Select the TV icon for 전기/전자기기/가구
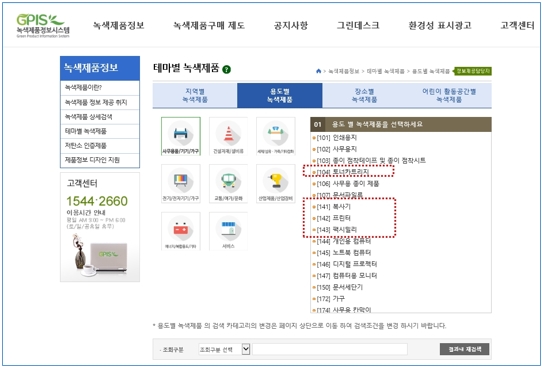The height and width of the screenshot is (367, 542). (181, 184)
